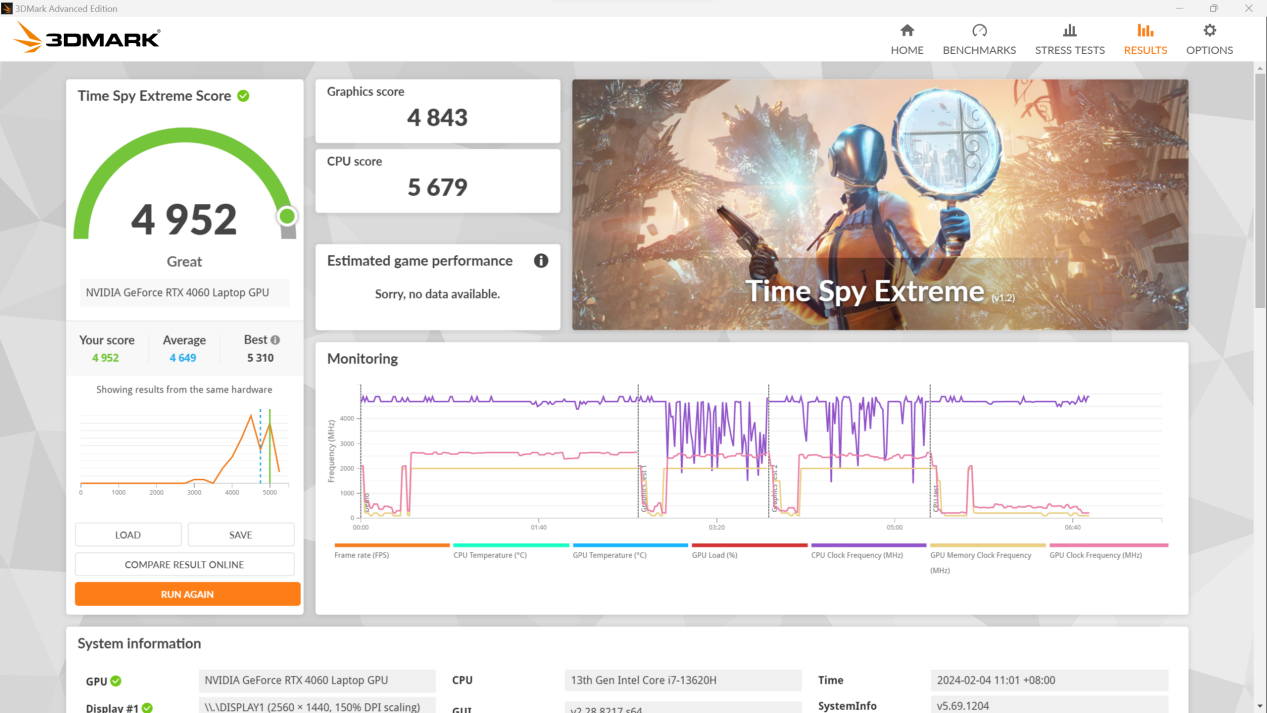
Task: Click Sorry, no data available message
Action: tap(437, 294)
